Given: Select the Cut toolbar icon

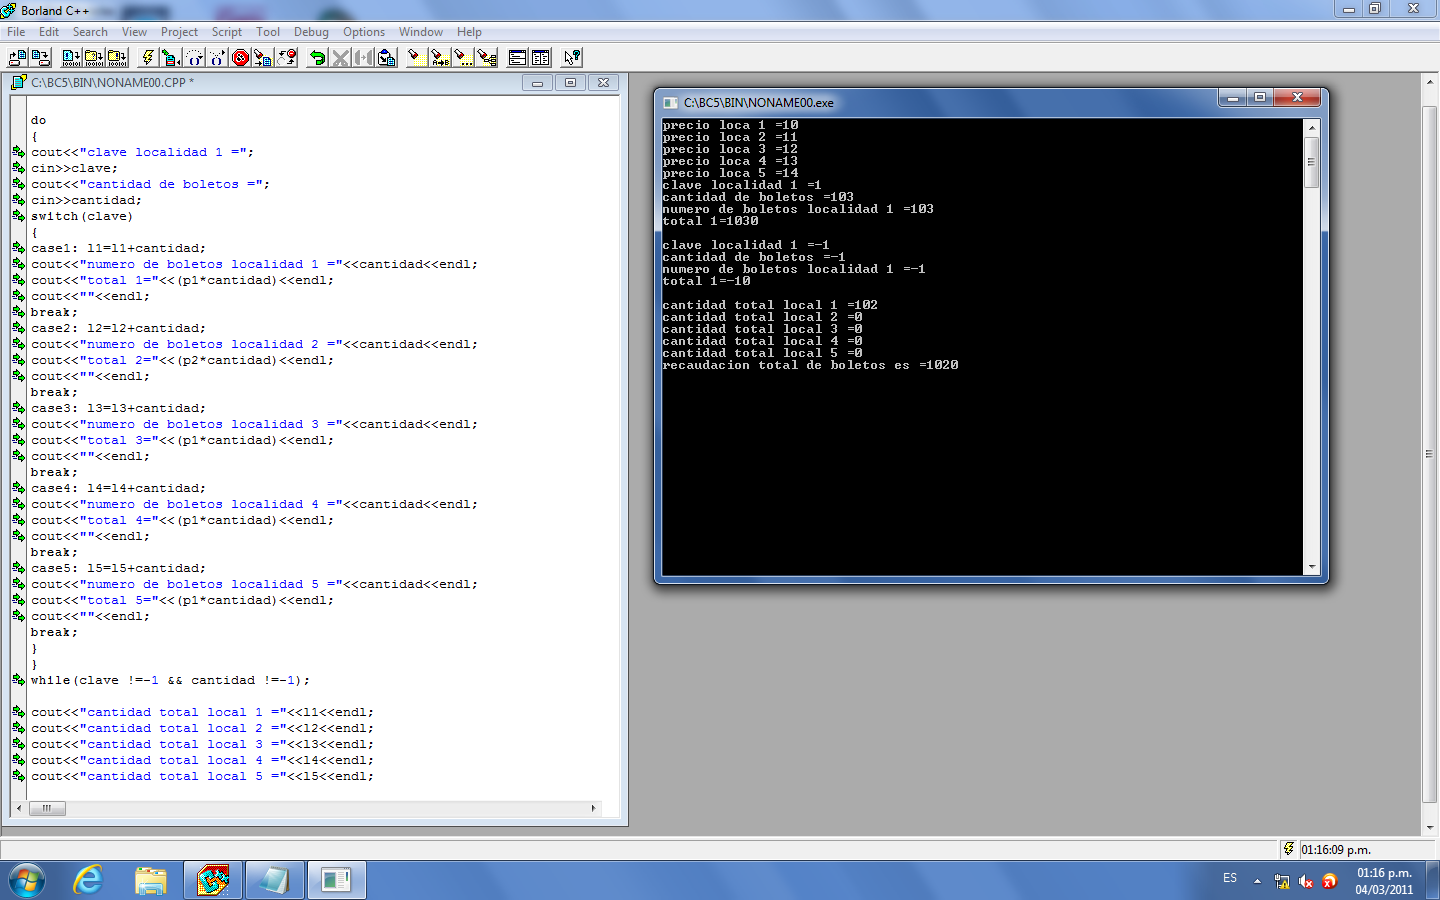Looking at the screenshot, I should (340, 58).
